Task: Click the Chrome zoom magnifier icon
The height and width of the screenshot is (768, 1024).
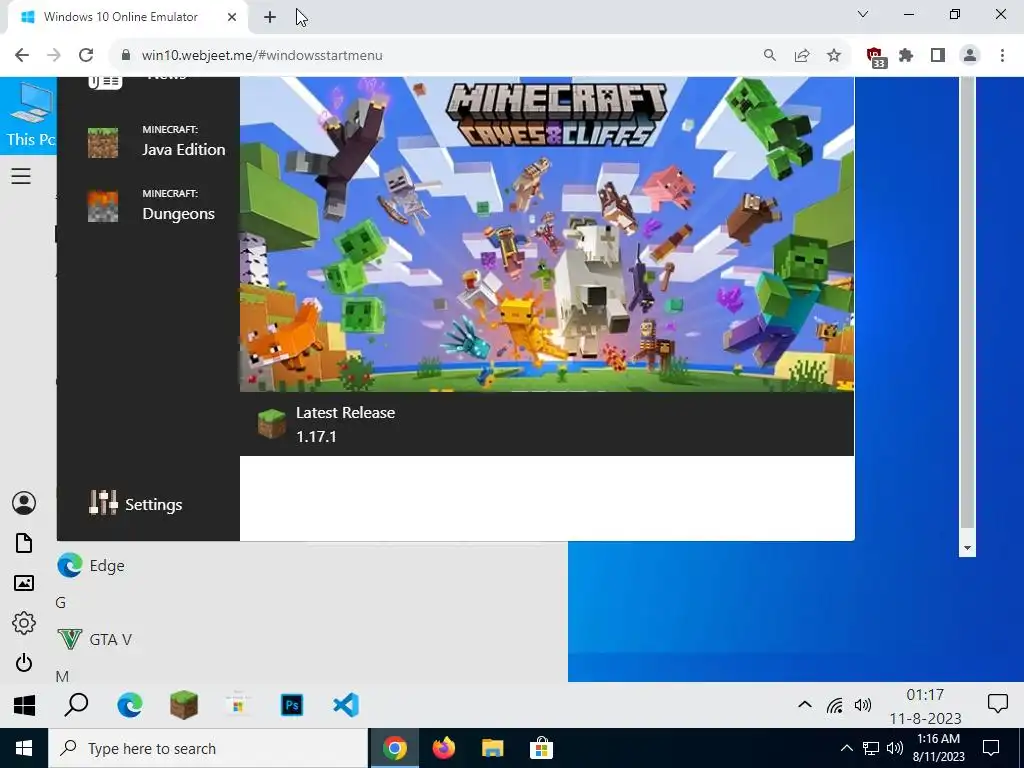Action: (770, 56)
